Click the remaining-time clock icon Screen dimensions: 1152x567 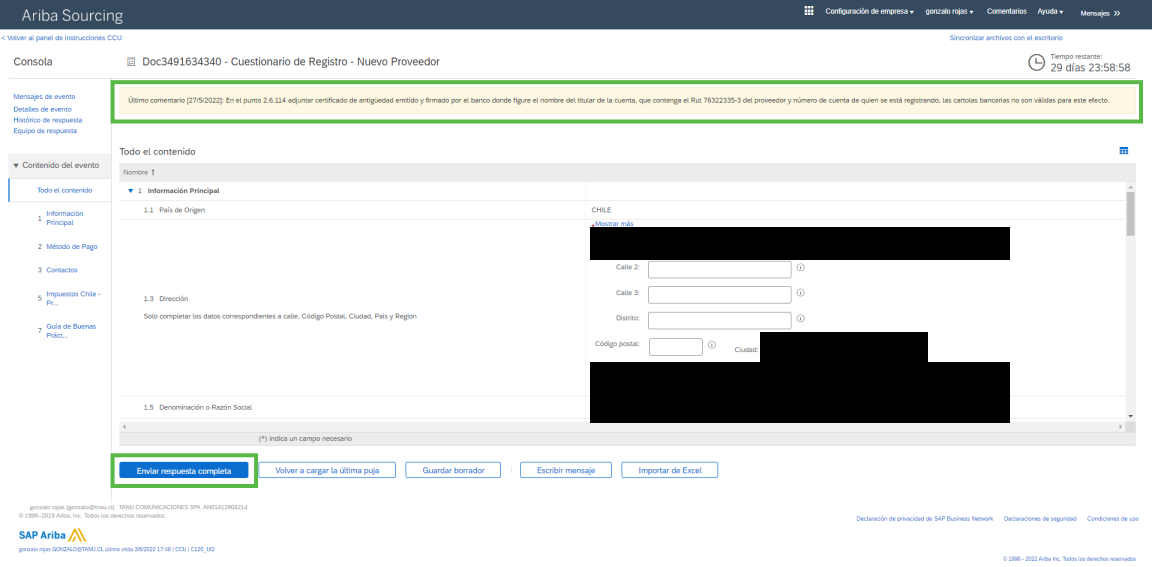coord(1036,63)
